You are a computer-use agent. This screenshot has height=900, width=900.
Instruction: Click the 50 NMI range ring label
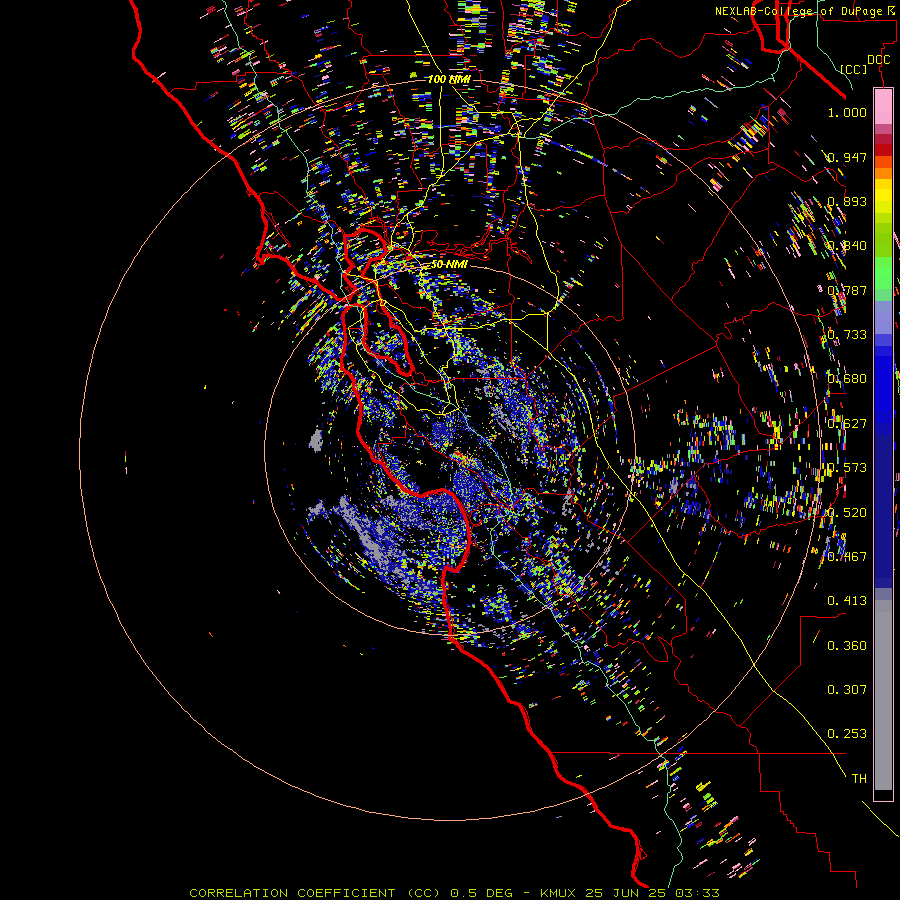pos(449,264)
